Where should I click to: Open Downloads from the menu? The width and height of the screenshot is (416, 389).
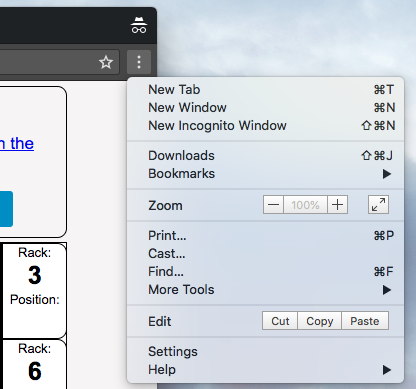click(x=266, y=156)
